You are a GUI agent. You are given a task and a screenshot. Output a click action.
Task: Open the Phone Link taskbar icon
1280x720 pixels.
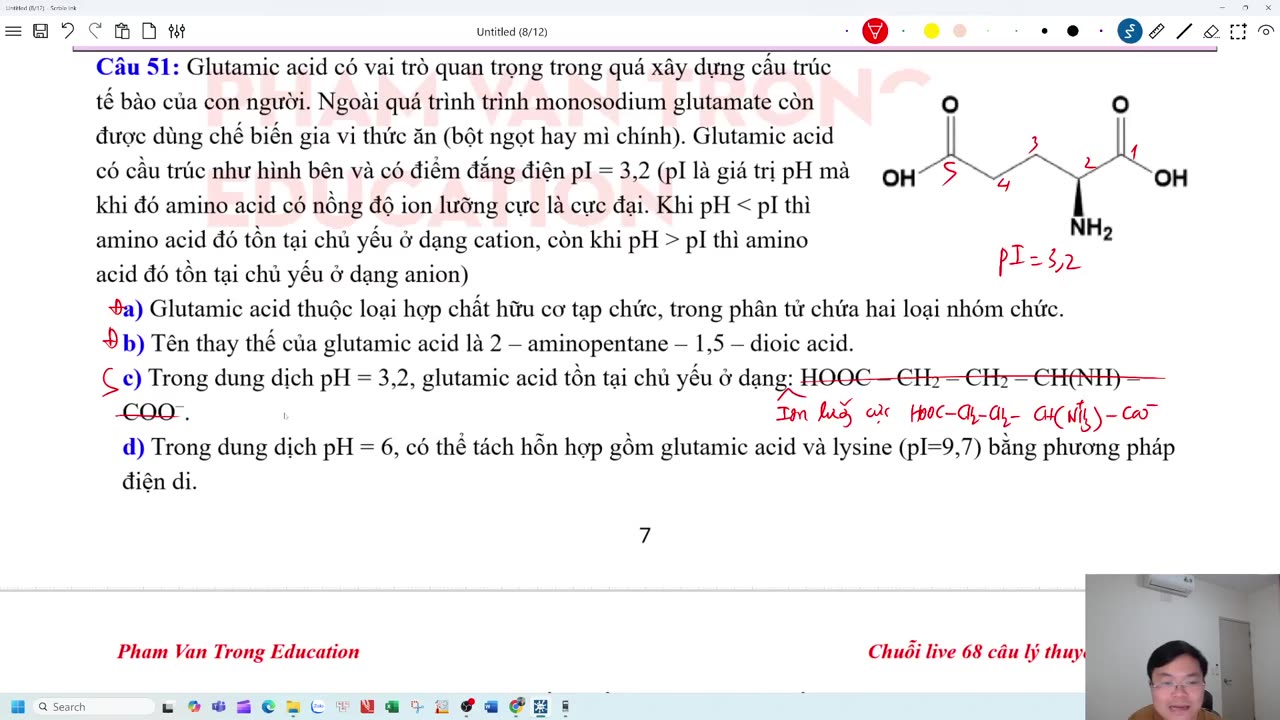click(565, 707)
